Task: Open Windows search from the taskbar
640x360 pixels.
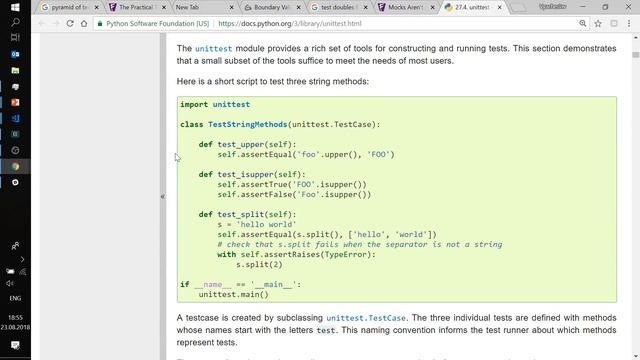Action: pos(15,22)
